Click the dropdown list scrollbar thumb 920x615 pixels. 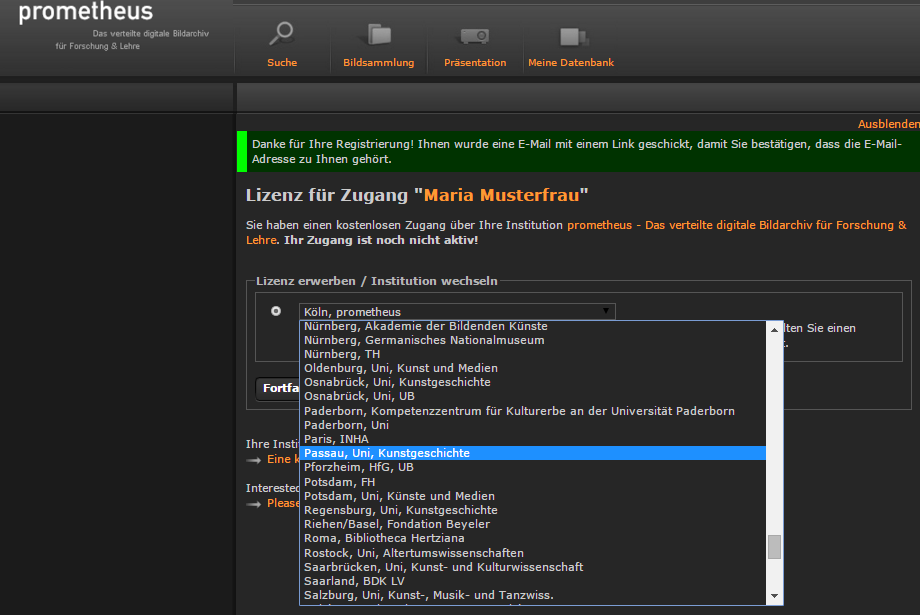[x=774, y=547]
